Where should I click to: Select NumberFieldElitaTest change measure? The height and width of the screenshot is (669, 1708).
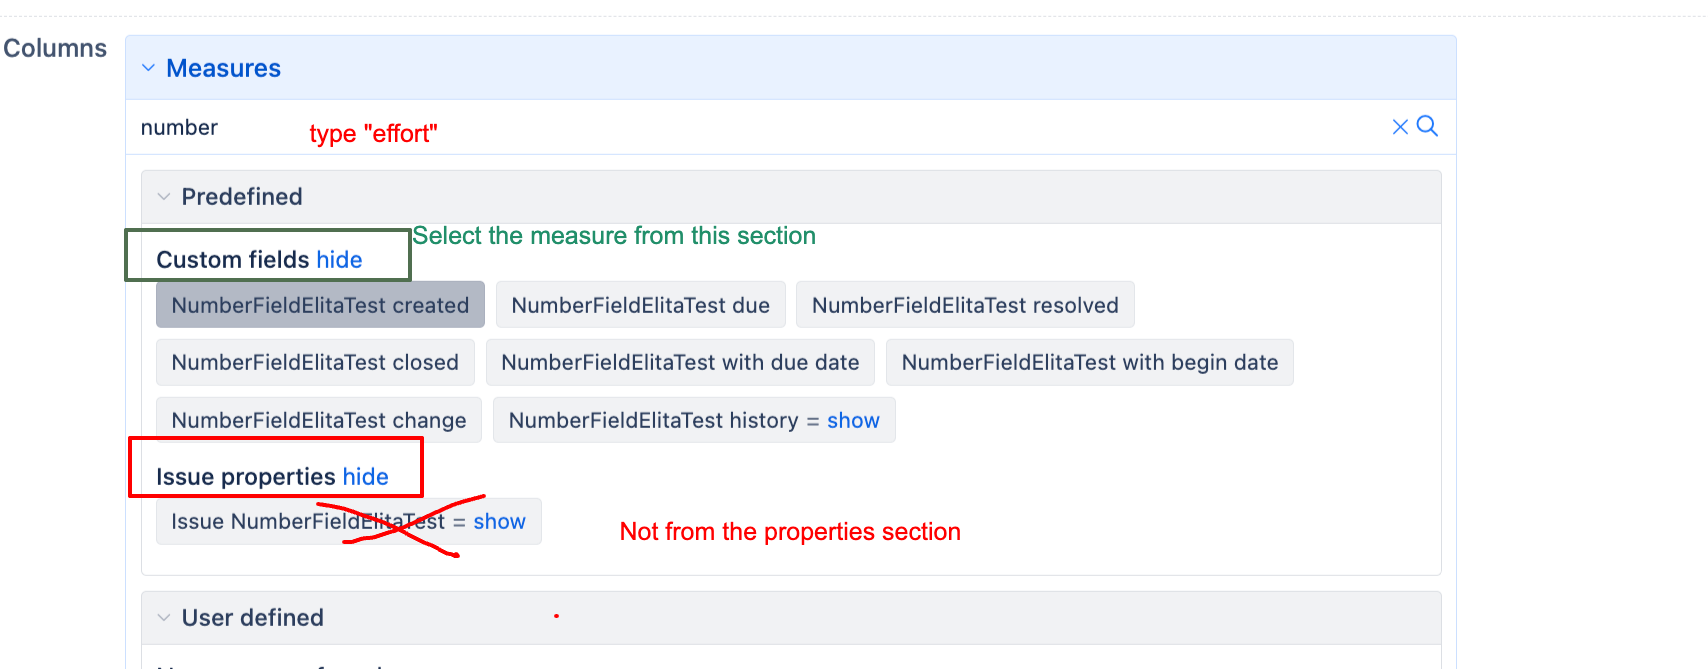click(x=318, y=420)
